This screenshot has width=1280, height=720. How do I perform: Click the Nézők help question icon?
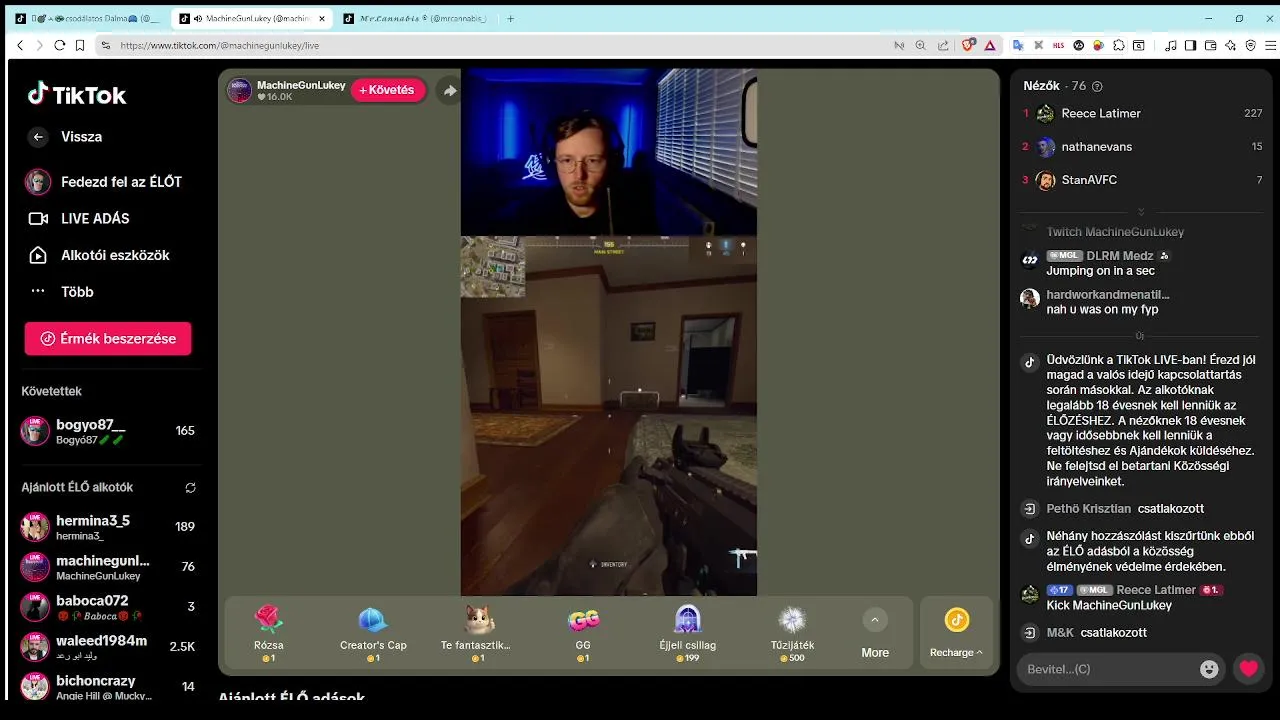(1097, 87)
